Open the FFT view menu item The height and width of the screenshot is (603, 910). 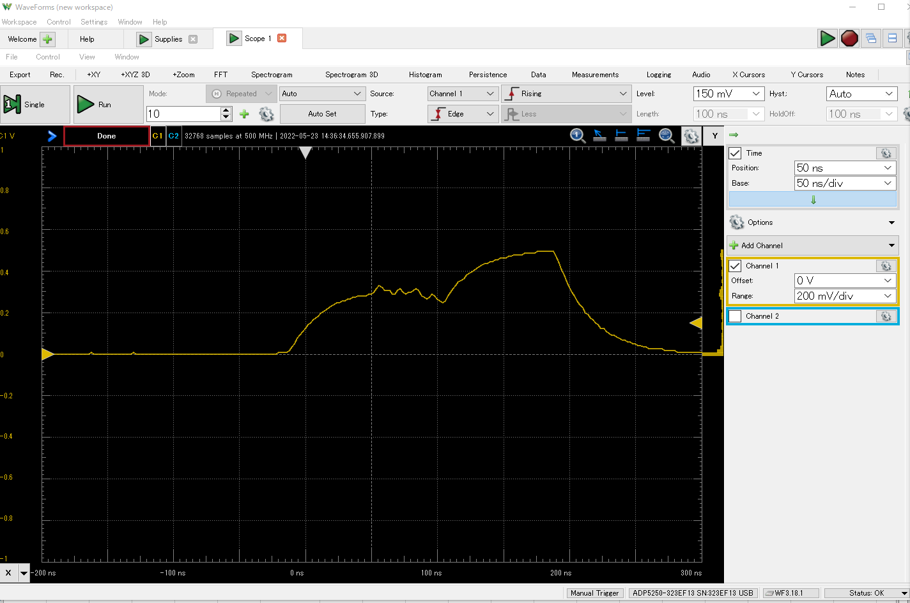click(x=220, y=75)
